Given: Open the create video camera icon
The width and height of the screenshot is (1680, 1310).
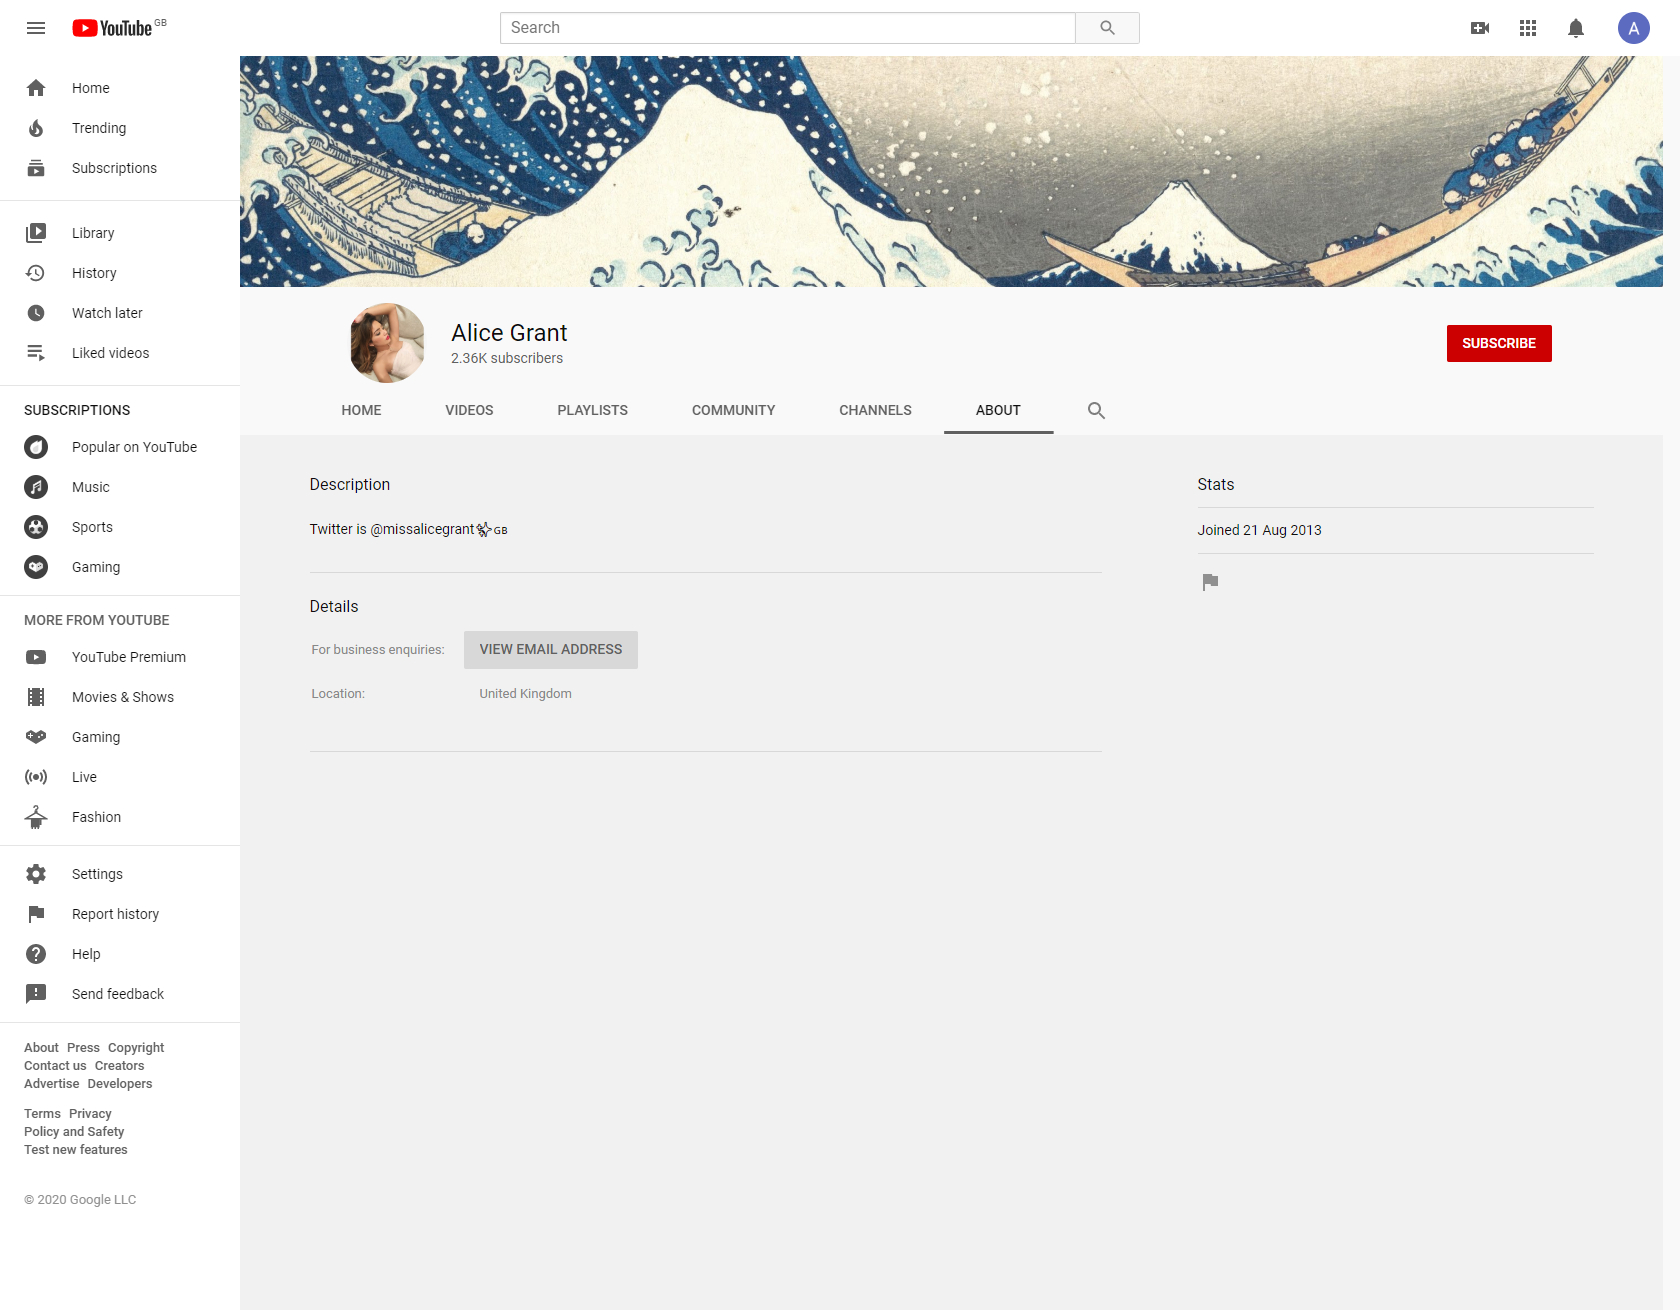Looking at the screenshot, I should coord(1480,28).
